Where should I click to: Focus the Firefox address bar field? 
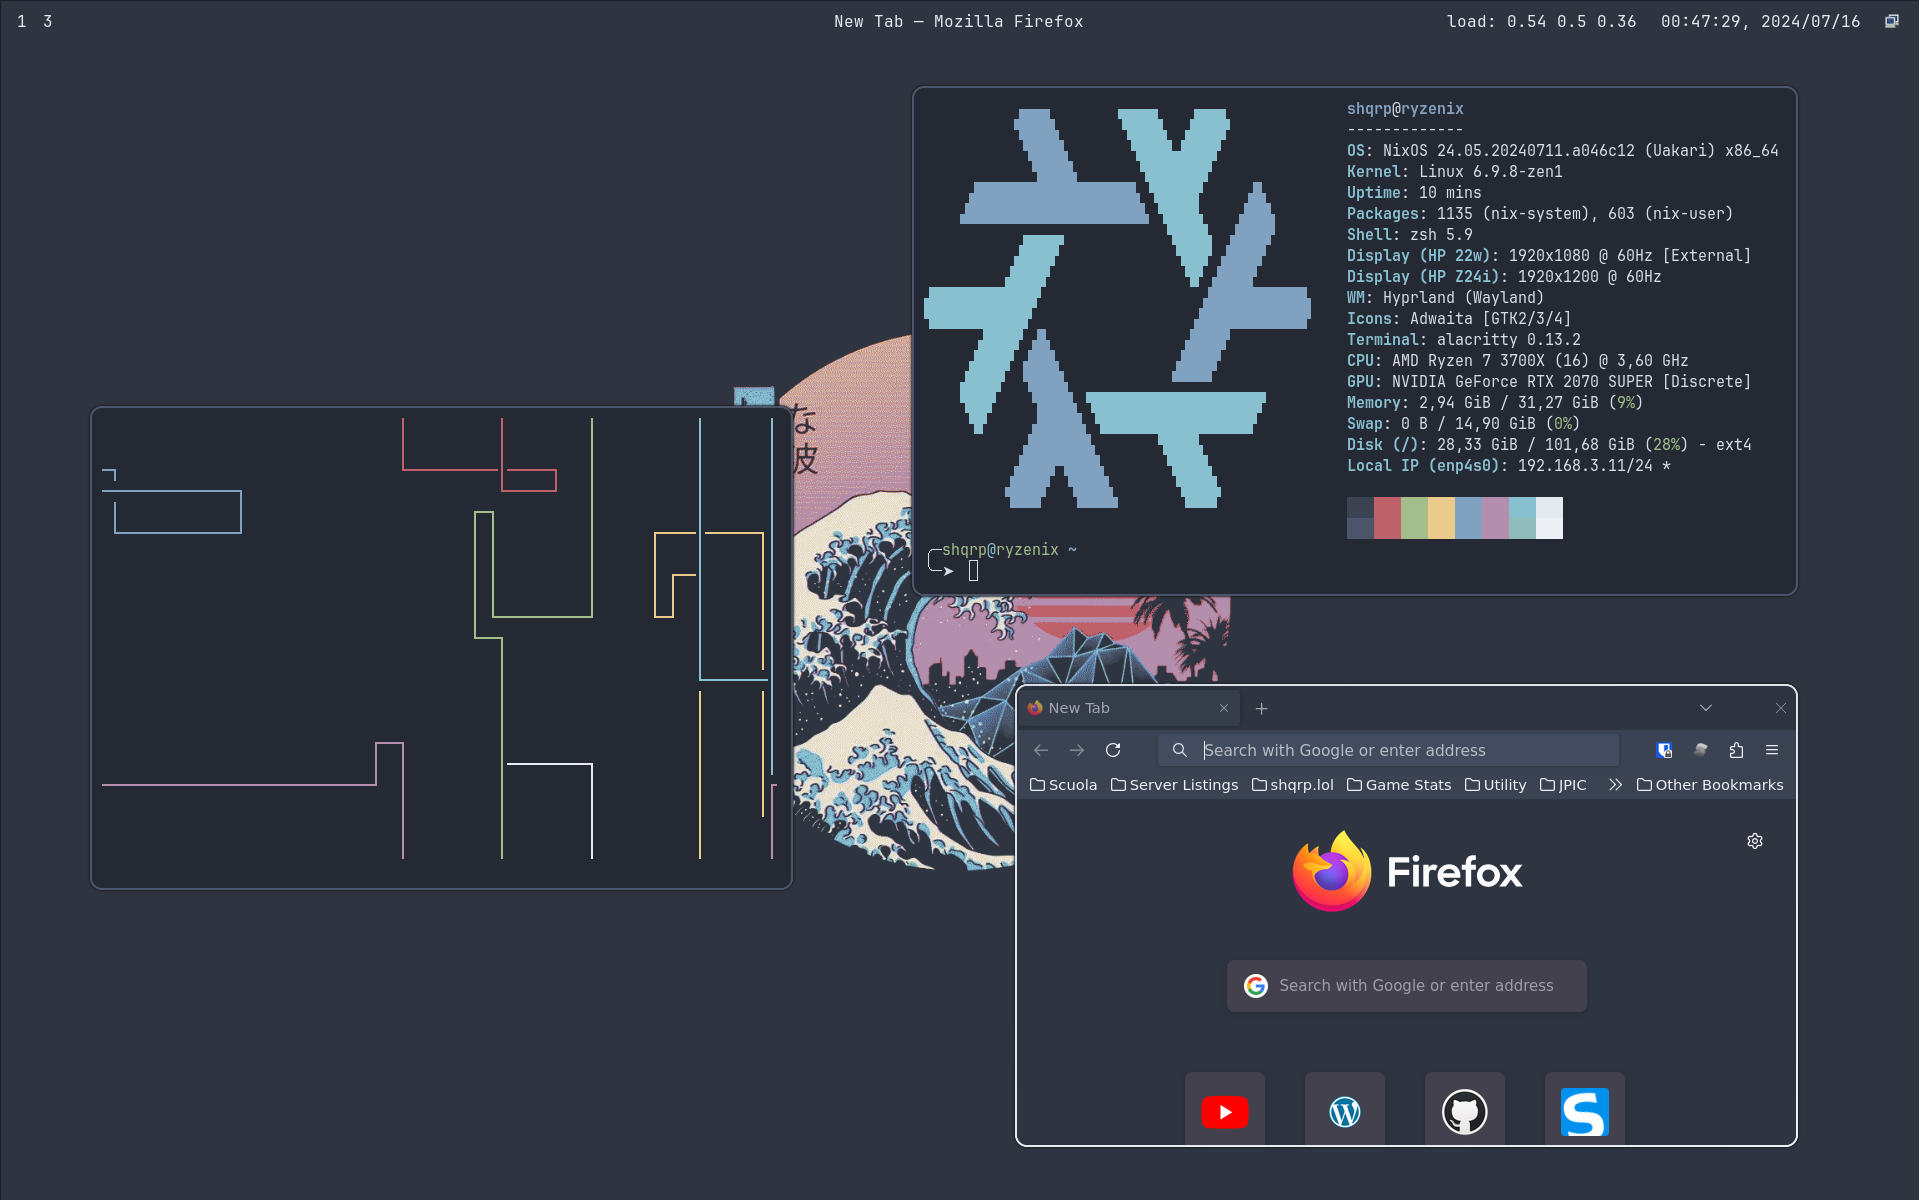click(x=1400, y=750)
